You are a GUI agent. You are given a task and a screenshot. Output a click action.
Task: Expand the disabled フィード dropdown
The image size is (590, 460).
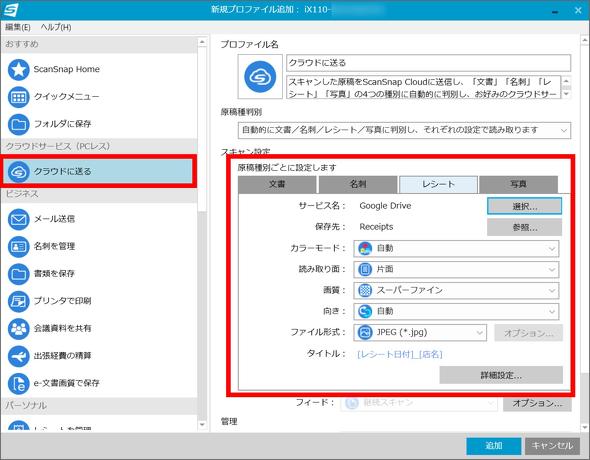tap(419, 403)
